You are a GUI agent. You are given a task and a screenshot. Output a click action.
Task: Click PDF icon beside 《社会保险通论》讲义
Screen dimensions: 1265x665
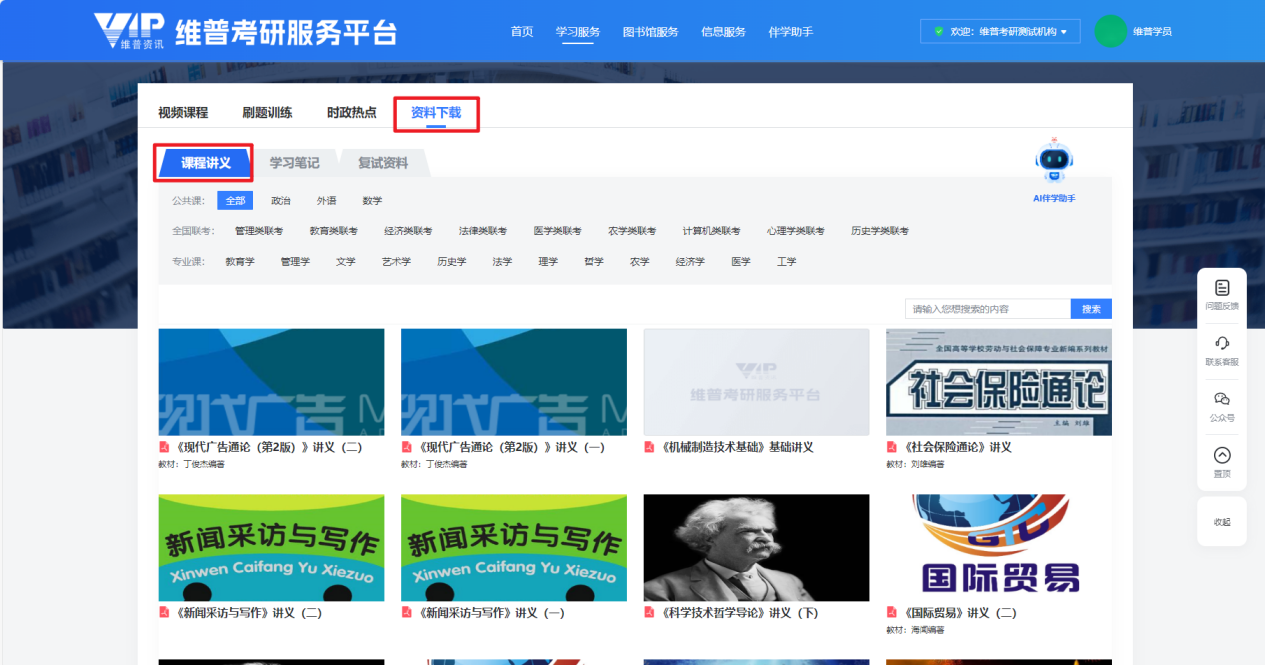tap(892, 447)
